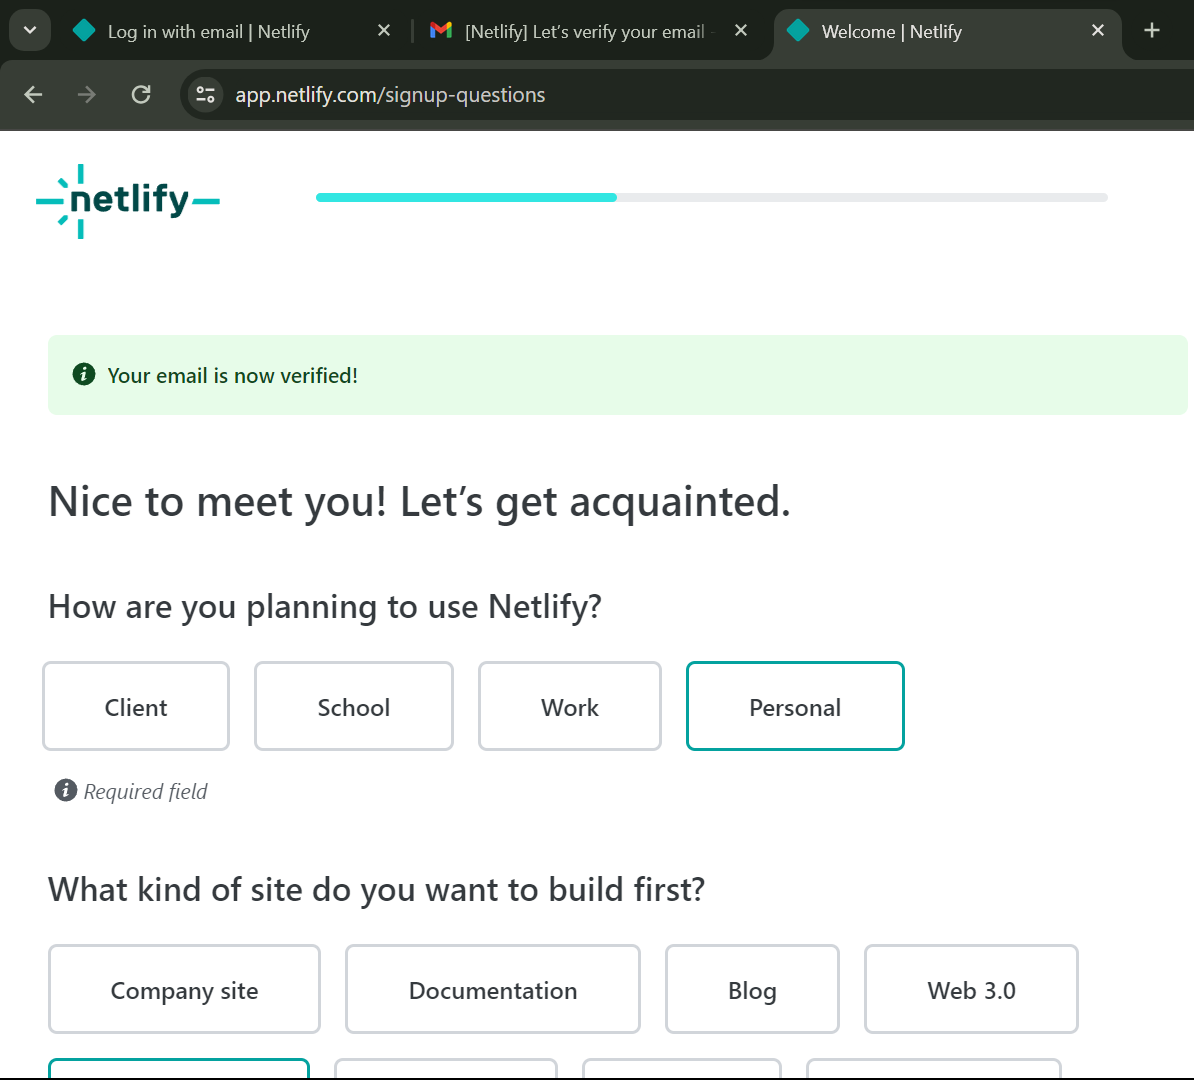1194x1080 pixels.
Task: Click the back navigation arrow
Action: pos(33,94)
